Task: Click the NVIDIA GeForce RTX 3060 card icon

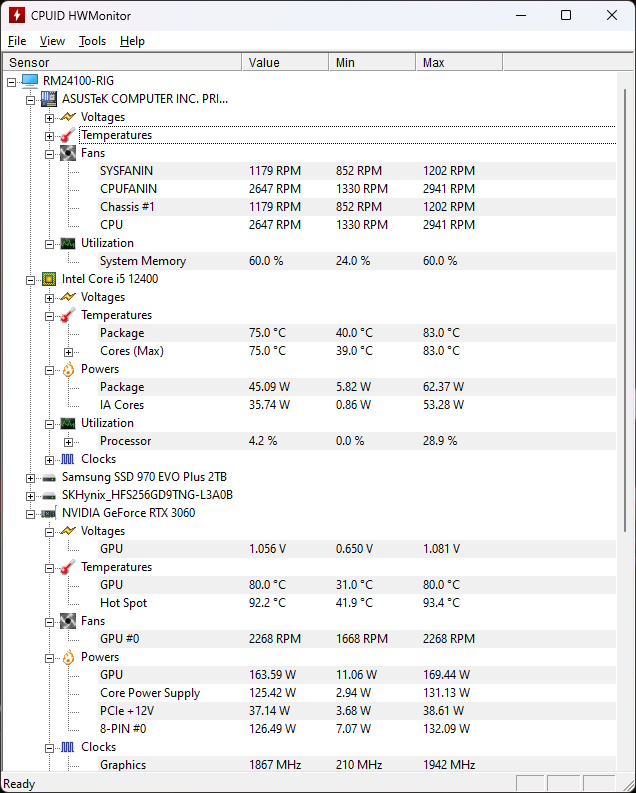Action: pyautogui.click(x=49, y=513)
